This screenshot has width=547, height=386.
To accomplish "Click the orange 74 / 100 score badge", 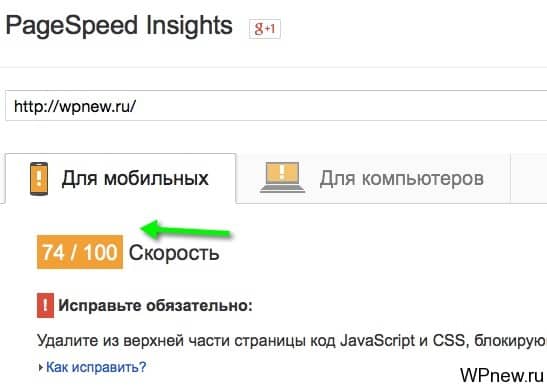I will click(x=80, y=252).
